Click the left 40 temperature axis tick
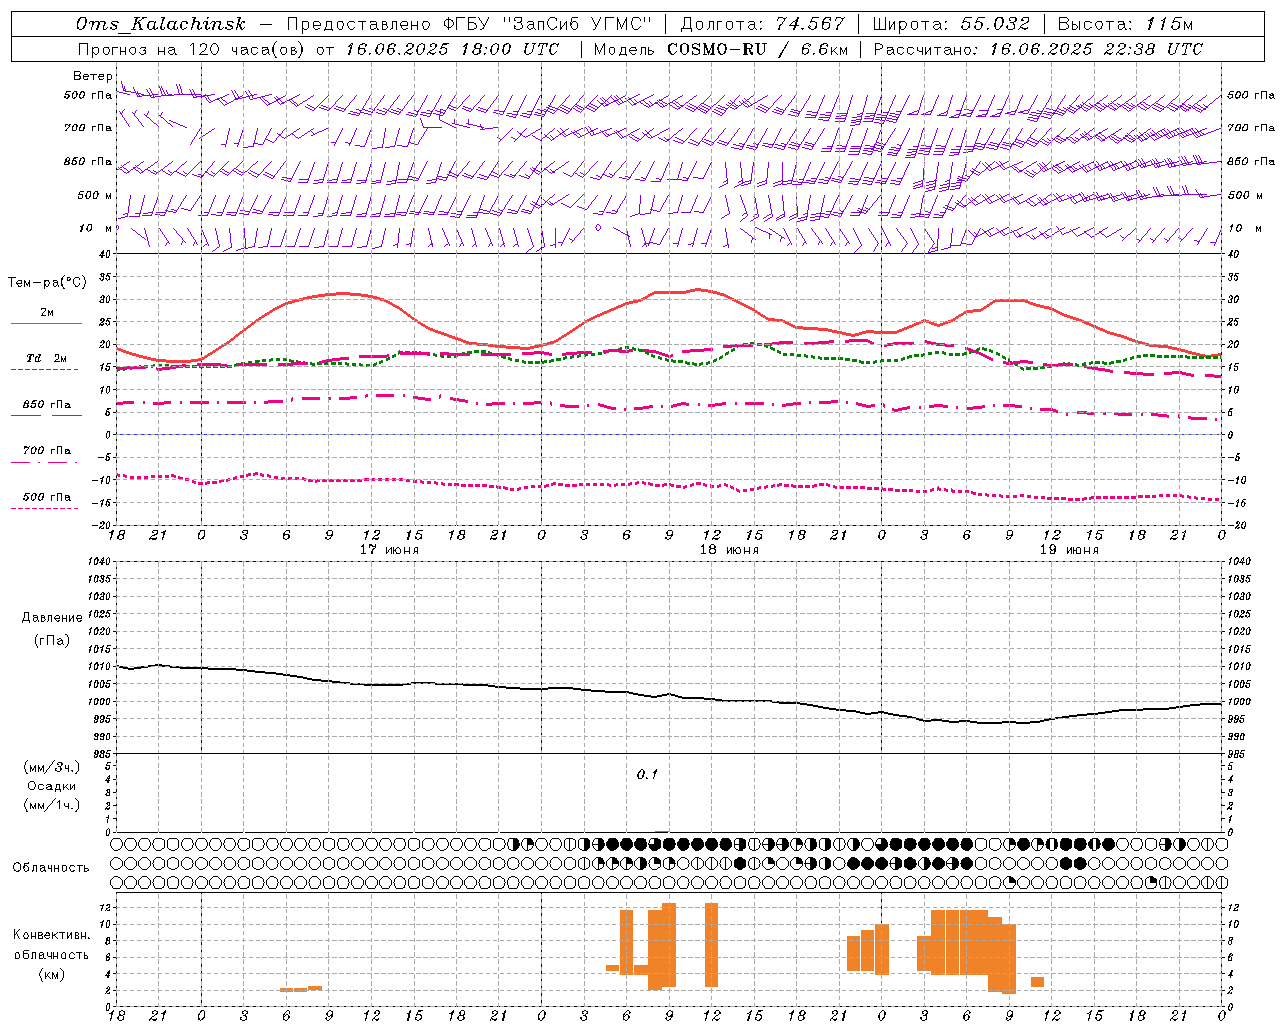This screenshot has width=1280, height=1024. (x=106, y=254)
